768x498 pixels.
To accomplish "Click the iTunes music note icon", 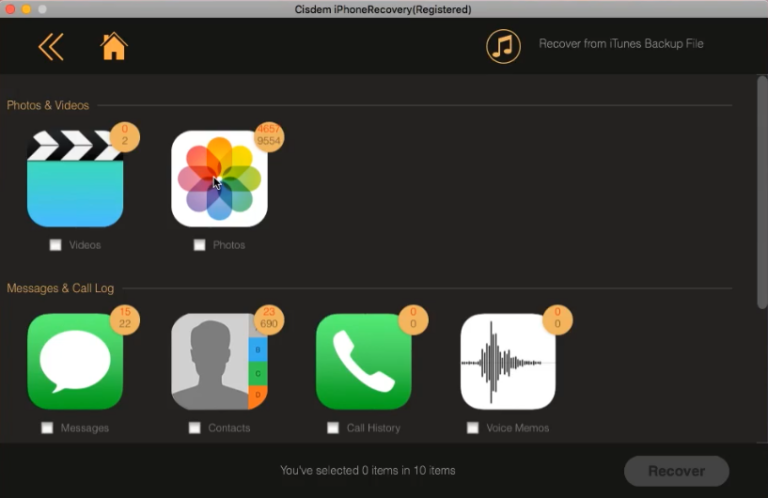I will tap(503, 47).
